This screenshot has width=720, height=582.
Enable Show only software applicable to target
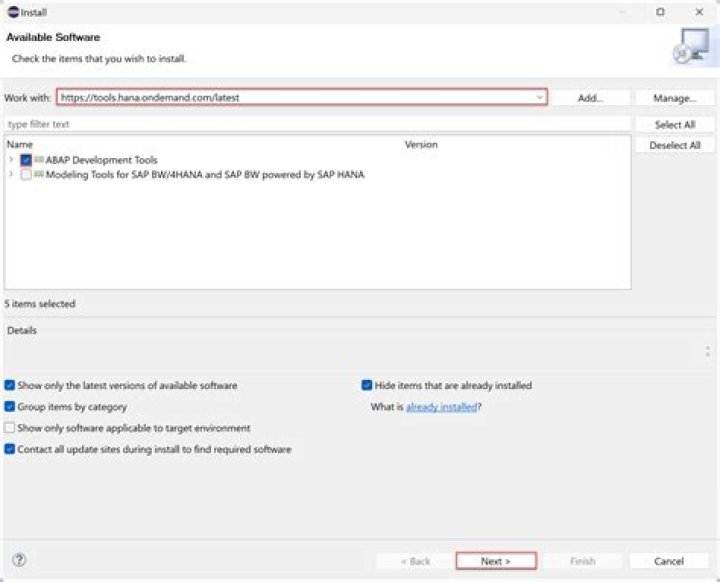point(10,428)
